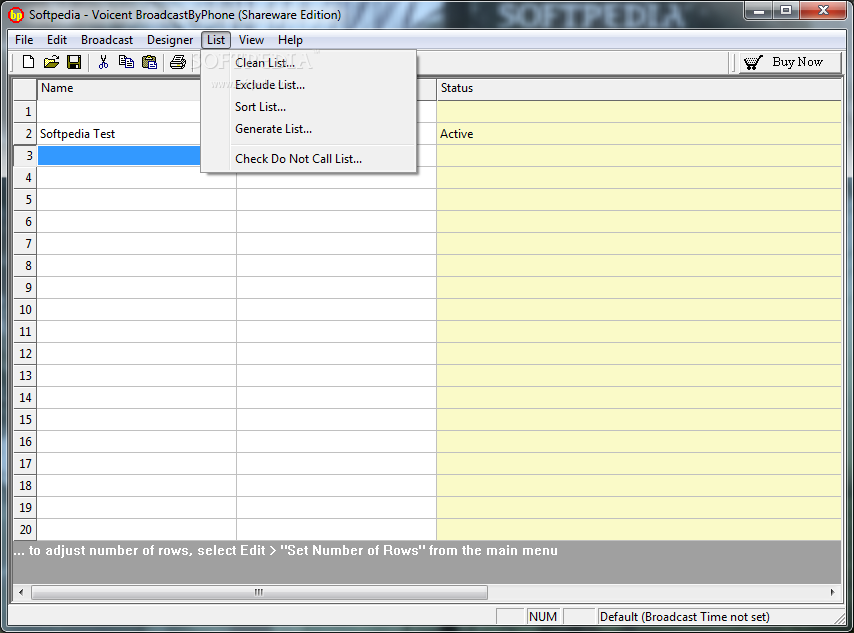The image size is (854, 633).
Task: Select Generate List... menu entry
Action: pyautogui.click(x=308, y=129)
